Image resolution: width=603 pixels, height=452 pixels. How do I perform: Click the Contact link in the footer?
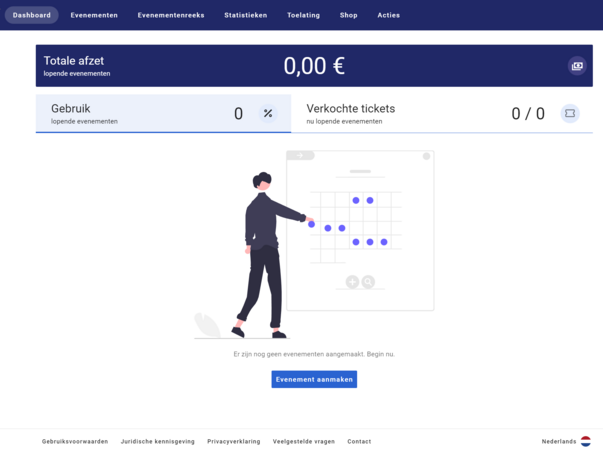tap(359, 441)
